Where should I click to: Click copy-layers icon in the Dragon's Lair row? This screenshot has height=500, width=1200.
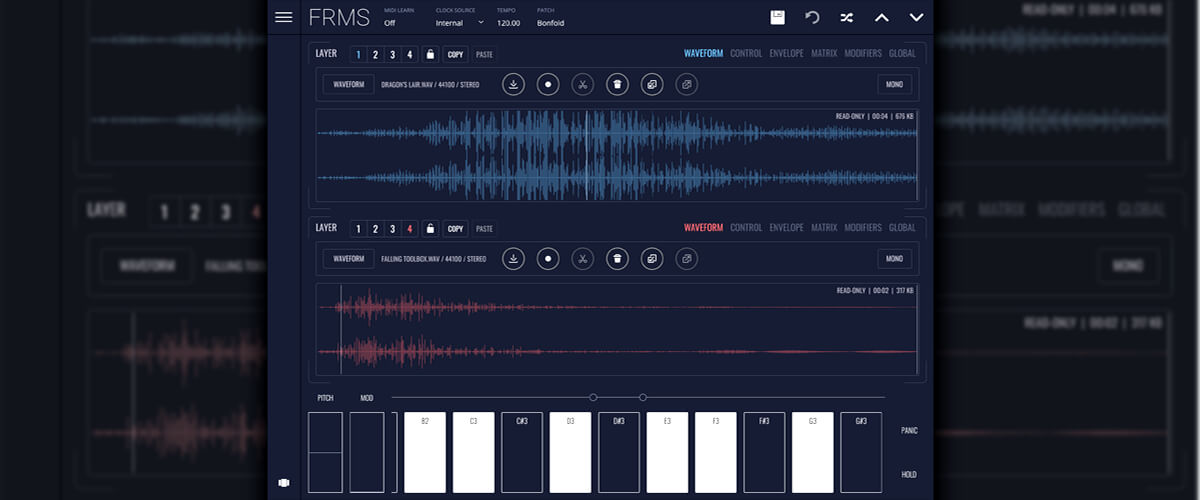tap(652, 84)
